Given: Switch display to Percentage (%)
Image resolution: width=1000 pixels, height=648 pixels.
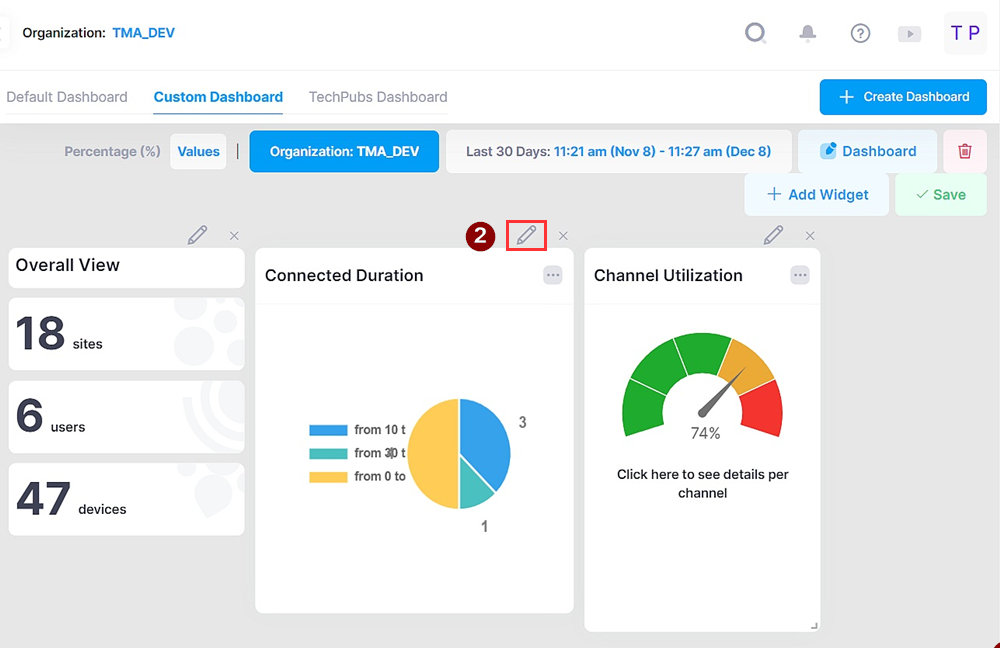Looking at the screenshot, I should tap(112, 152).
